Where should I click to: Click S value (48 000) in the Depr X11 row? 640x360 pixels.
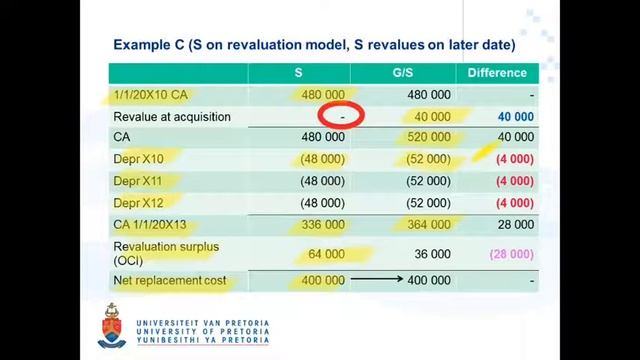click(x=322, y=181)
